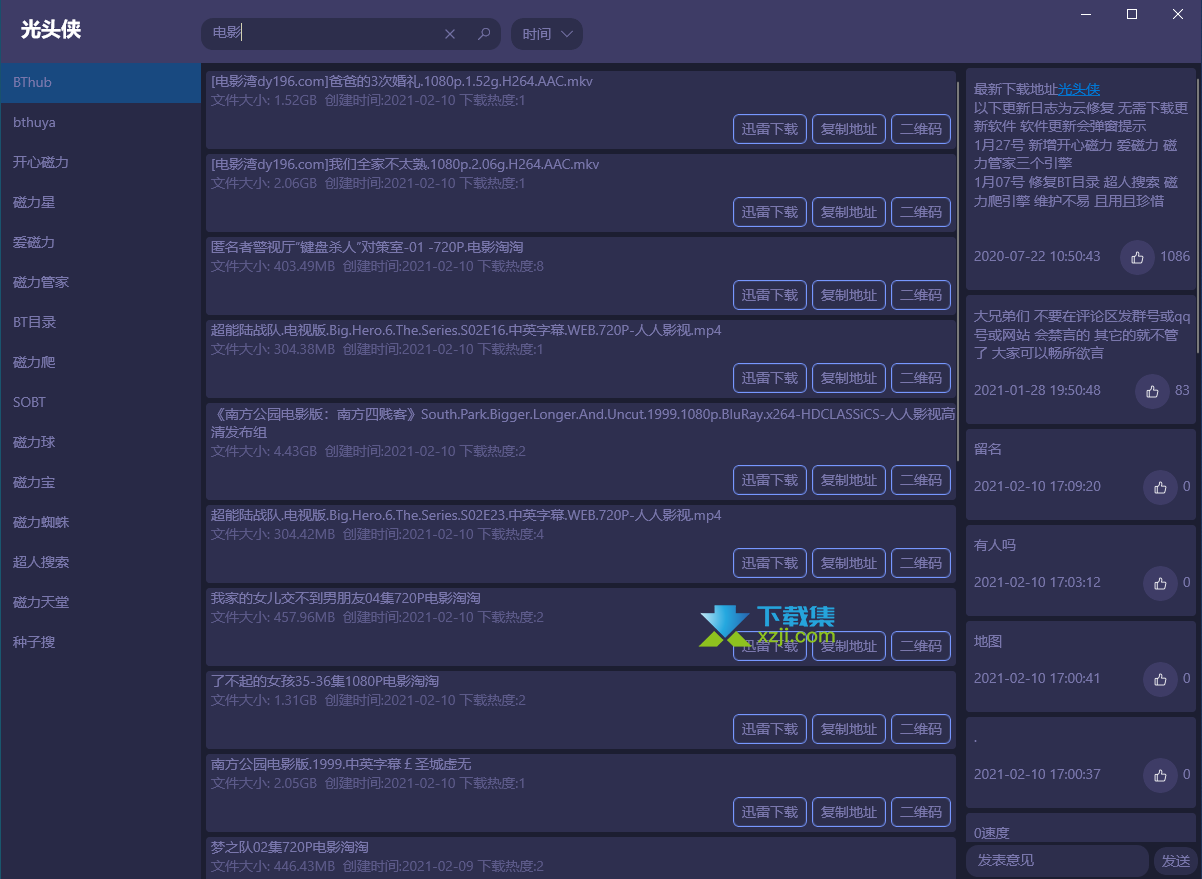The height and width of the screenshot is (879, 1202).
Task: Click 迅雷下载 for Big Hero 6 S02E23
Action: coord(770,563)
